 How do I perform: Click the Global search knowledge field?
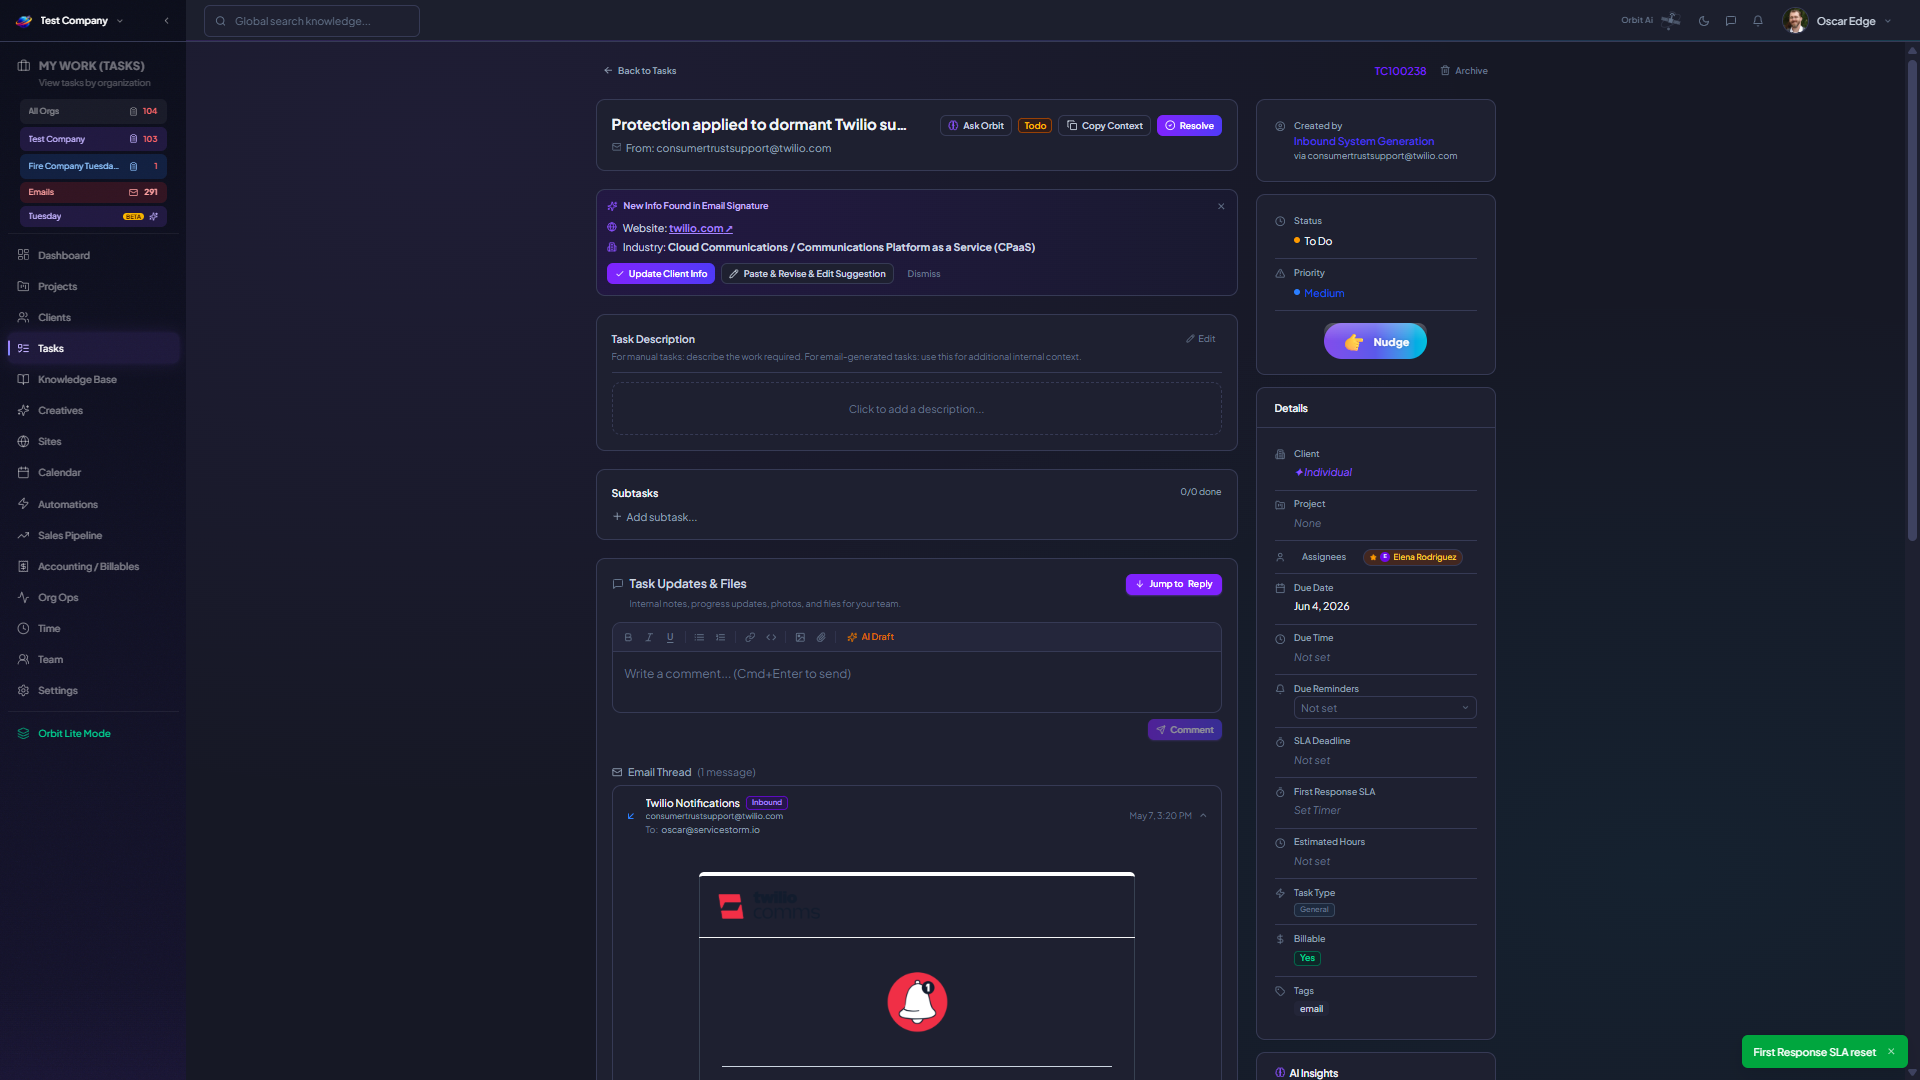[312, 21]
